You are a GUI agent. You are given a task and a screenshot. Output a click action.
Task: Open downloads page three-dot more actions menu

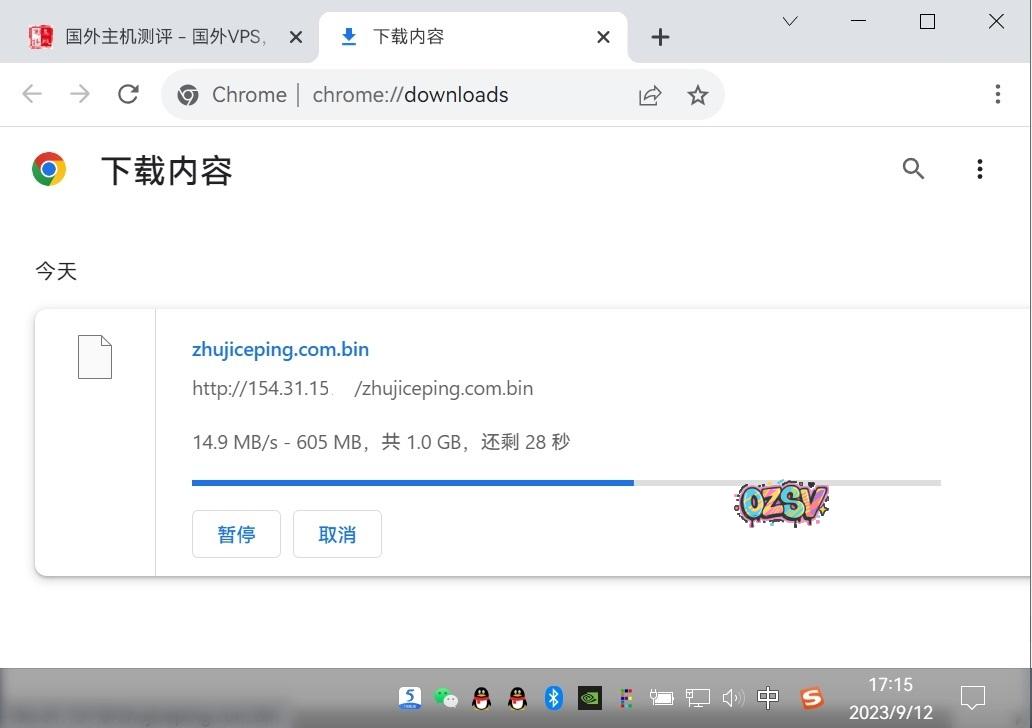tap(979, 169)
